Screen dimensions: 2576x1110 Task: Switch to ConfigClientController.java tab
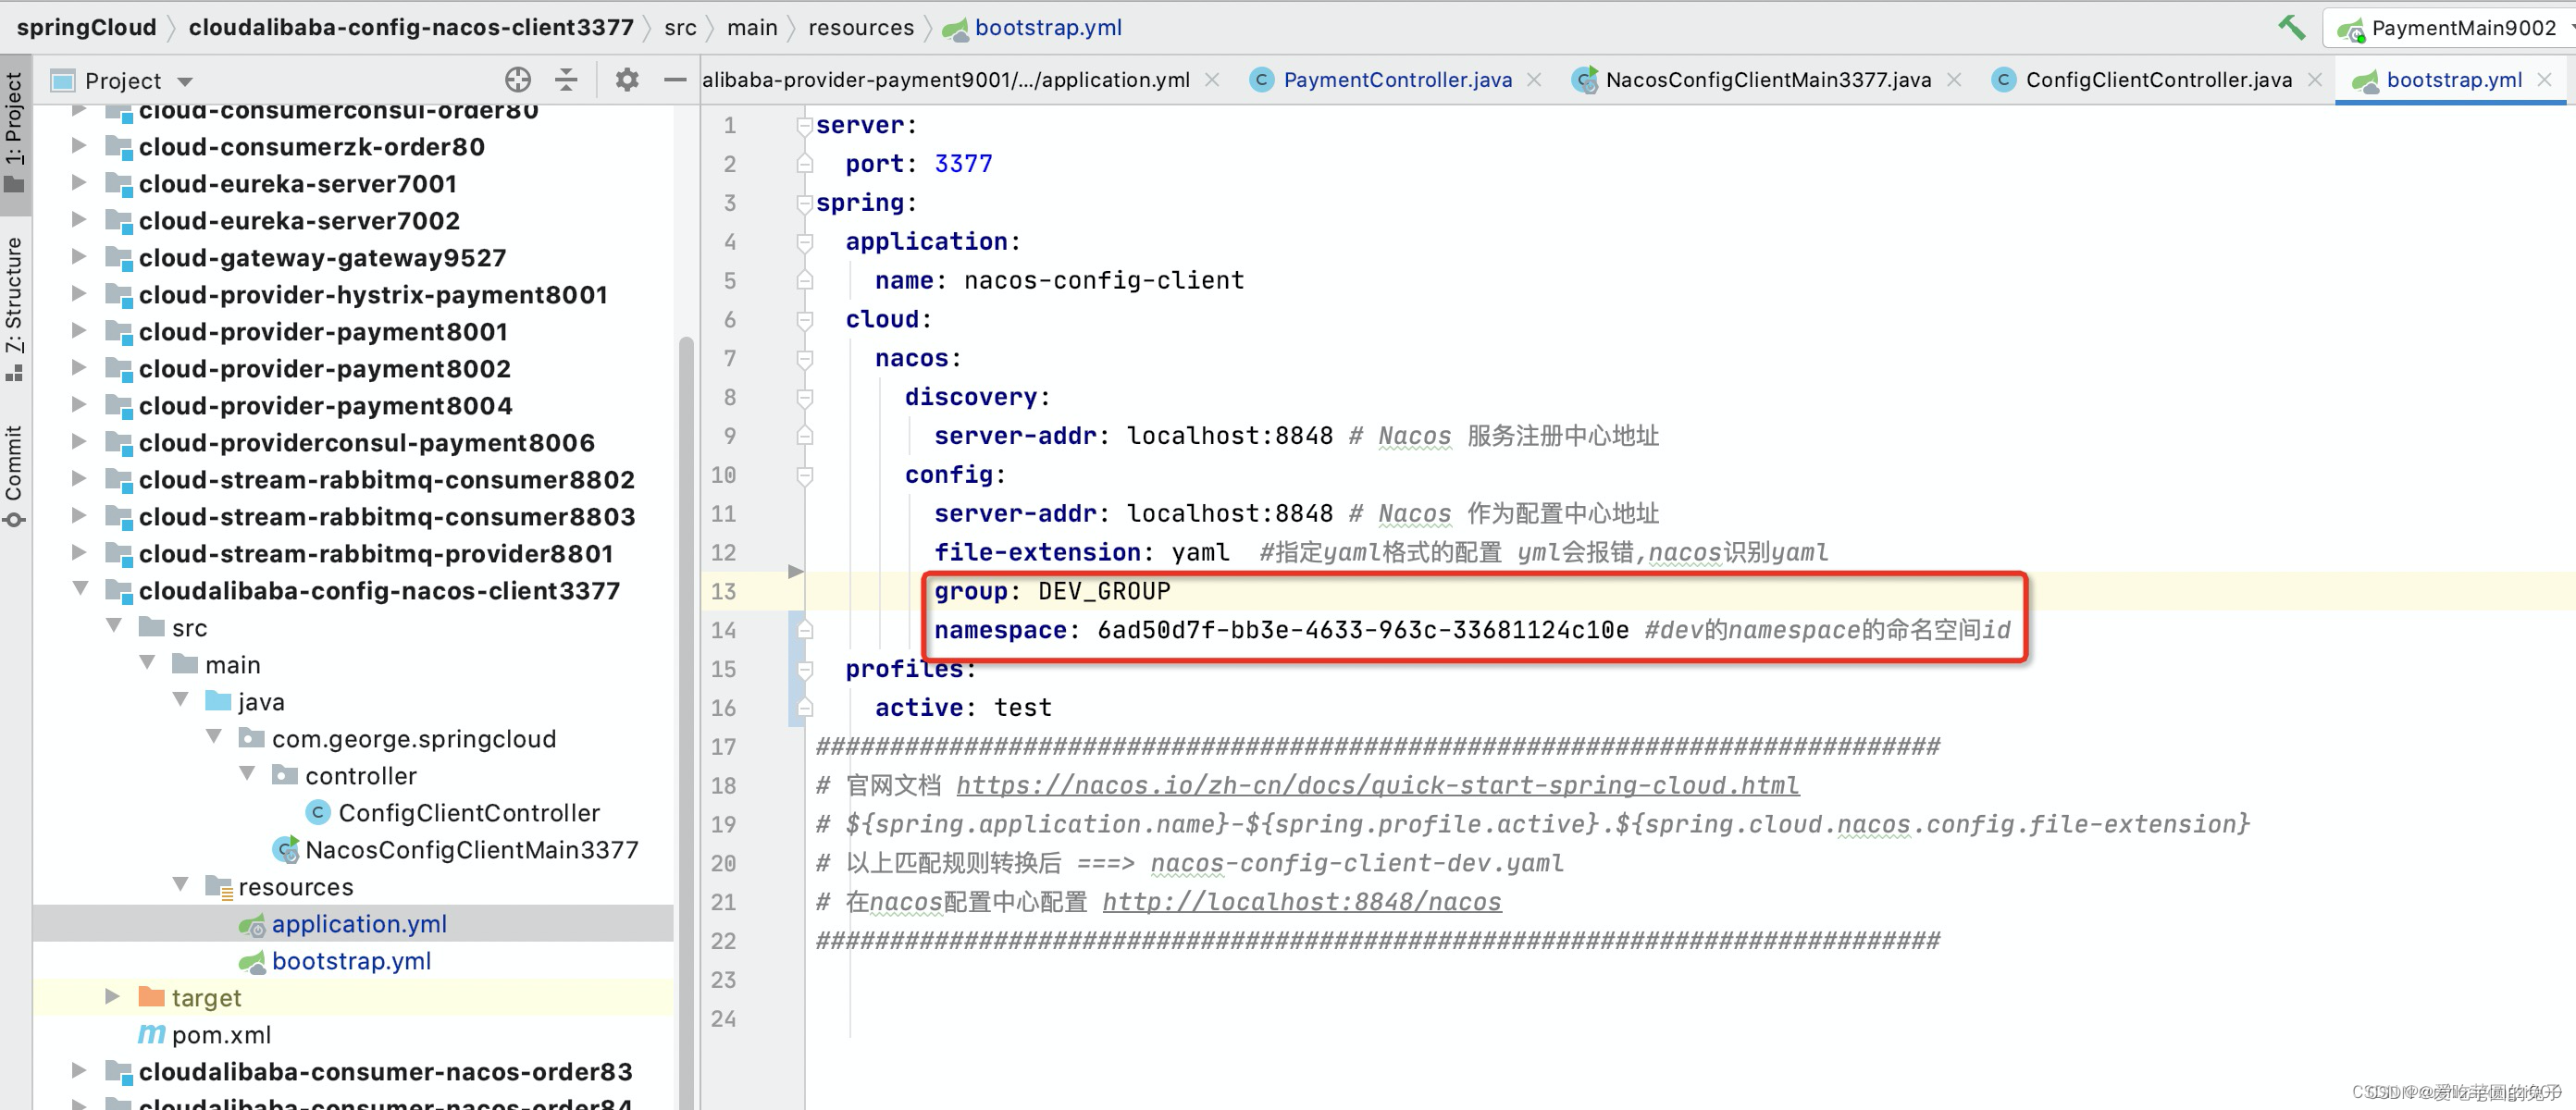pos(2158,80)
